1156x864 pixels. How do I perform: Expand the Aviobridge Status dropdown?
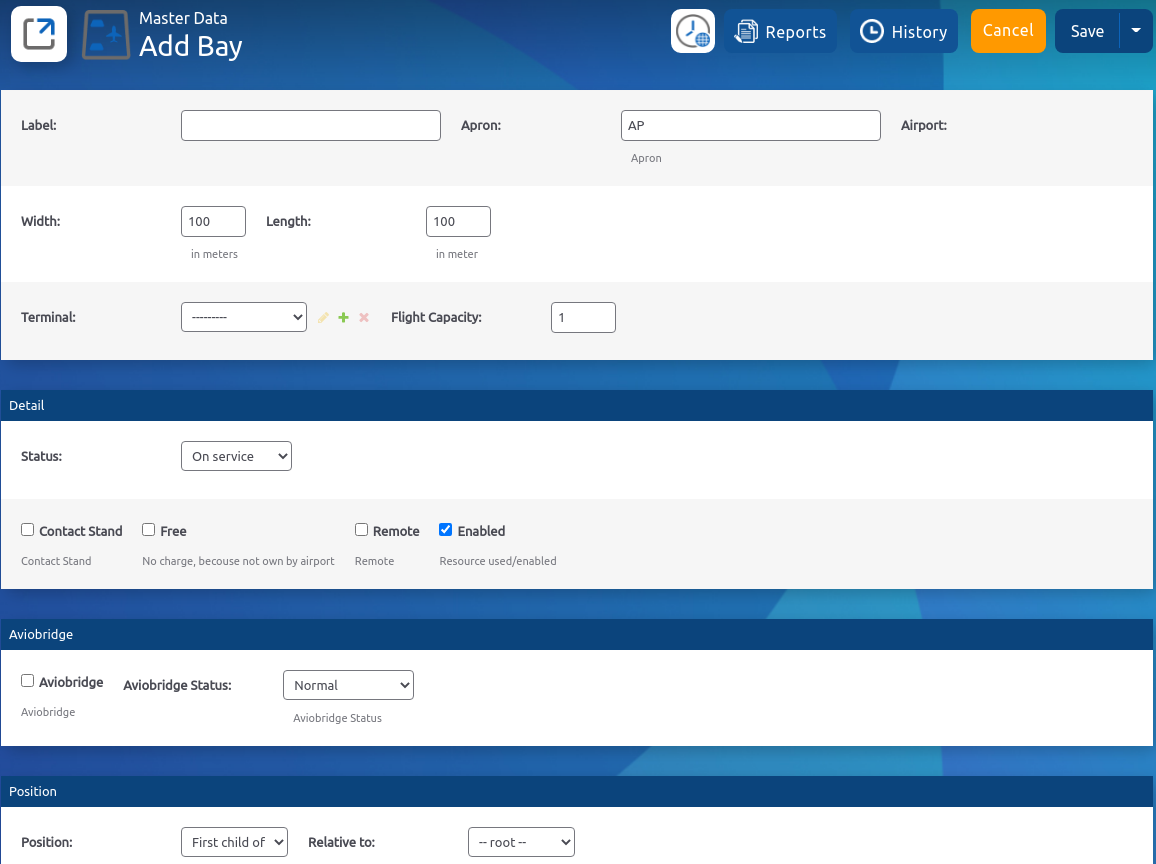(x=348, y=685)
